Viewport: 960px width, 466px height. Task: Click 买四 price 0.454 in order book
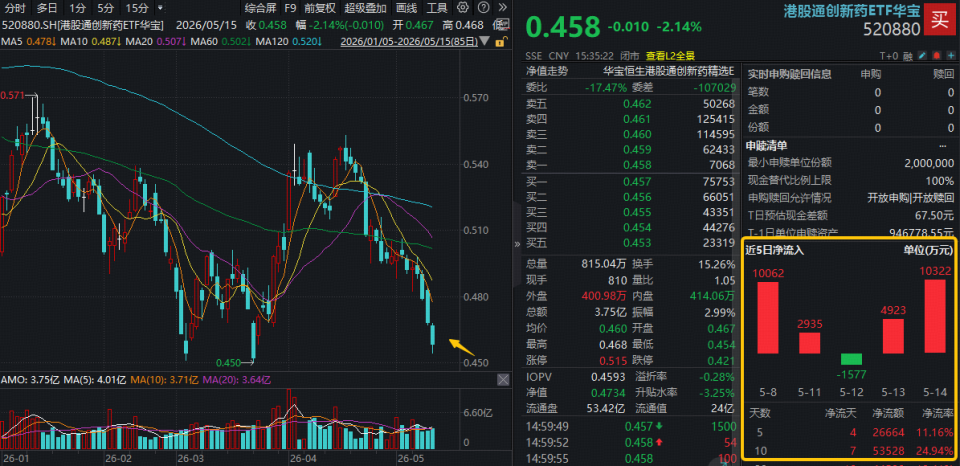637,227
